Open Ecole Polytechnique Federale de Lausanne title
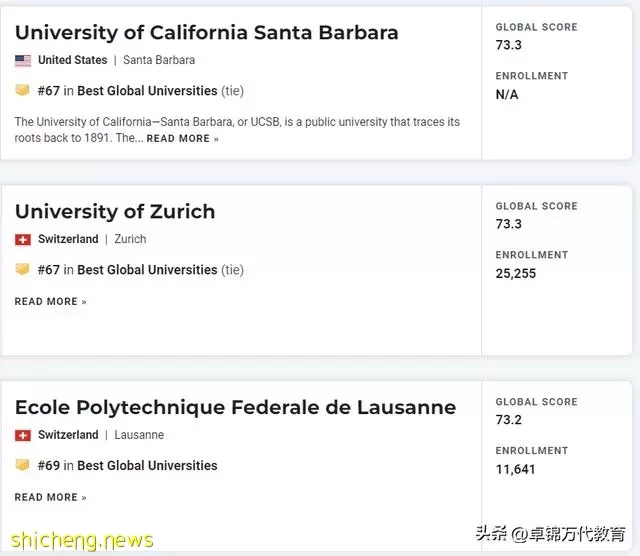This screenshot has width=640, height=556. pos(236,407)
